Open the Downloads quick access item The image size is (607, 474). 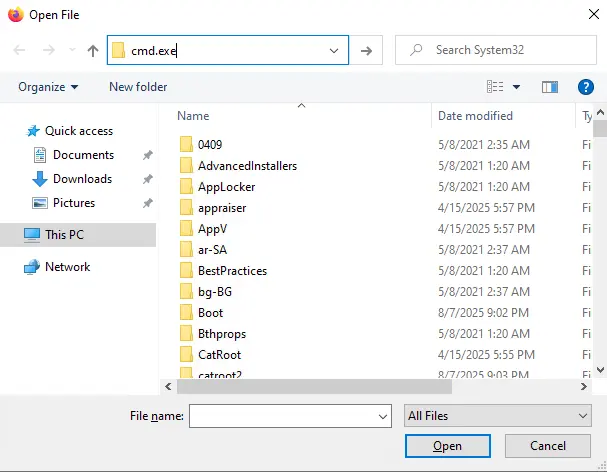[x=82, y=179]
